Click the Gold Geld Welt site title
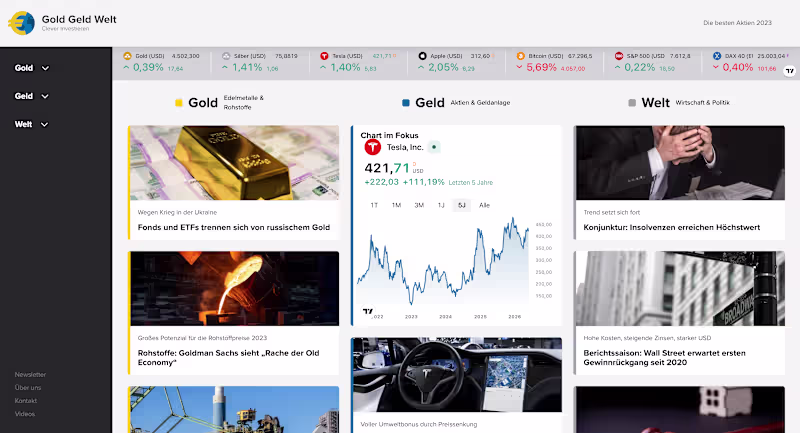 tap(79, 19)
